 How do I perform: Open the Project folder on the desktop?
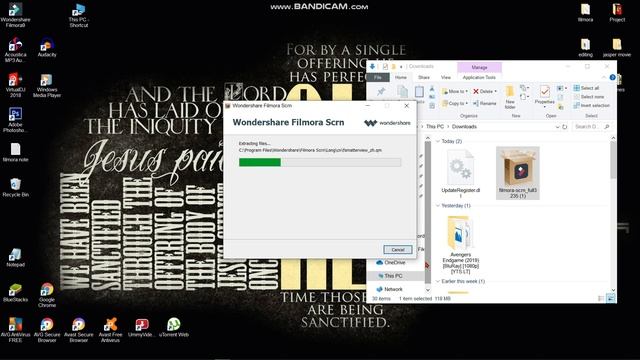(x=617, y=12)
